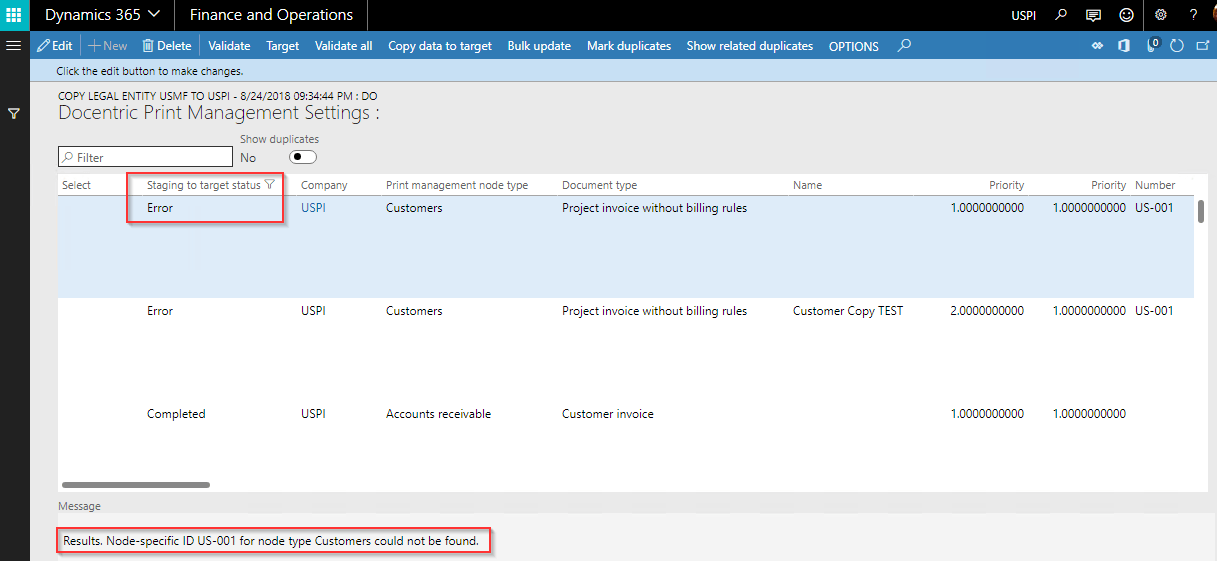Open the USPI company link in first row

(313, 208)
